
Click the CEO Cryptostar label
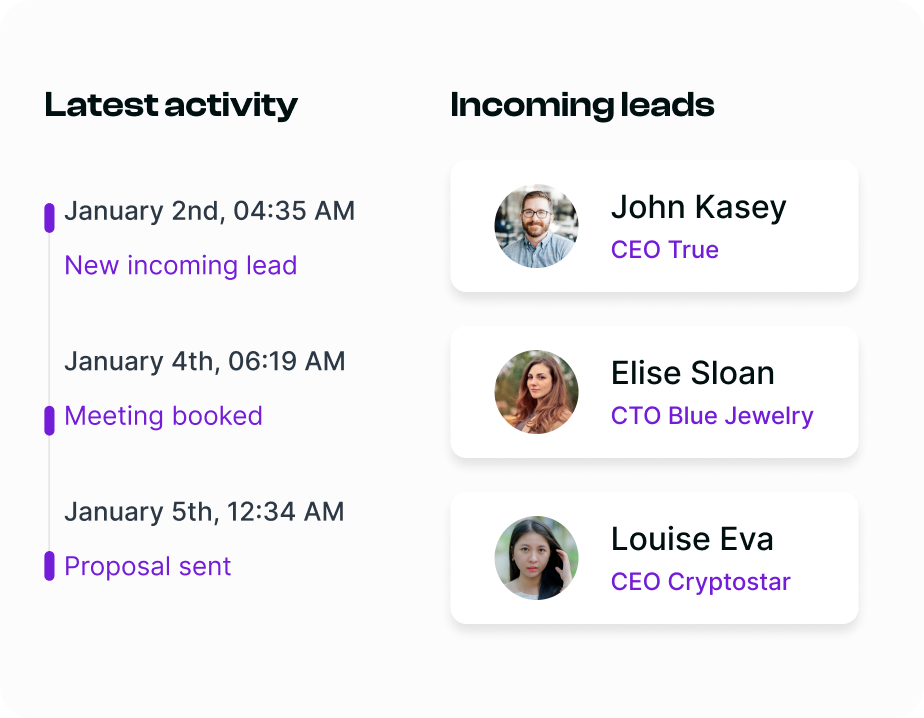pos(701,582)
